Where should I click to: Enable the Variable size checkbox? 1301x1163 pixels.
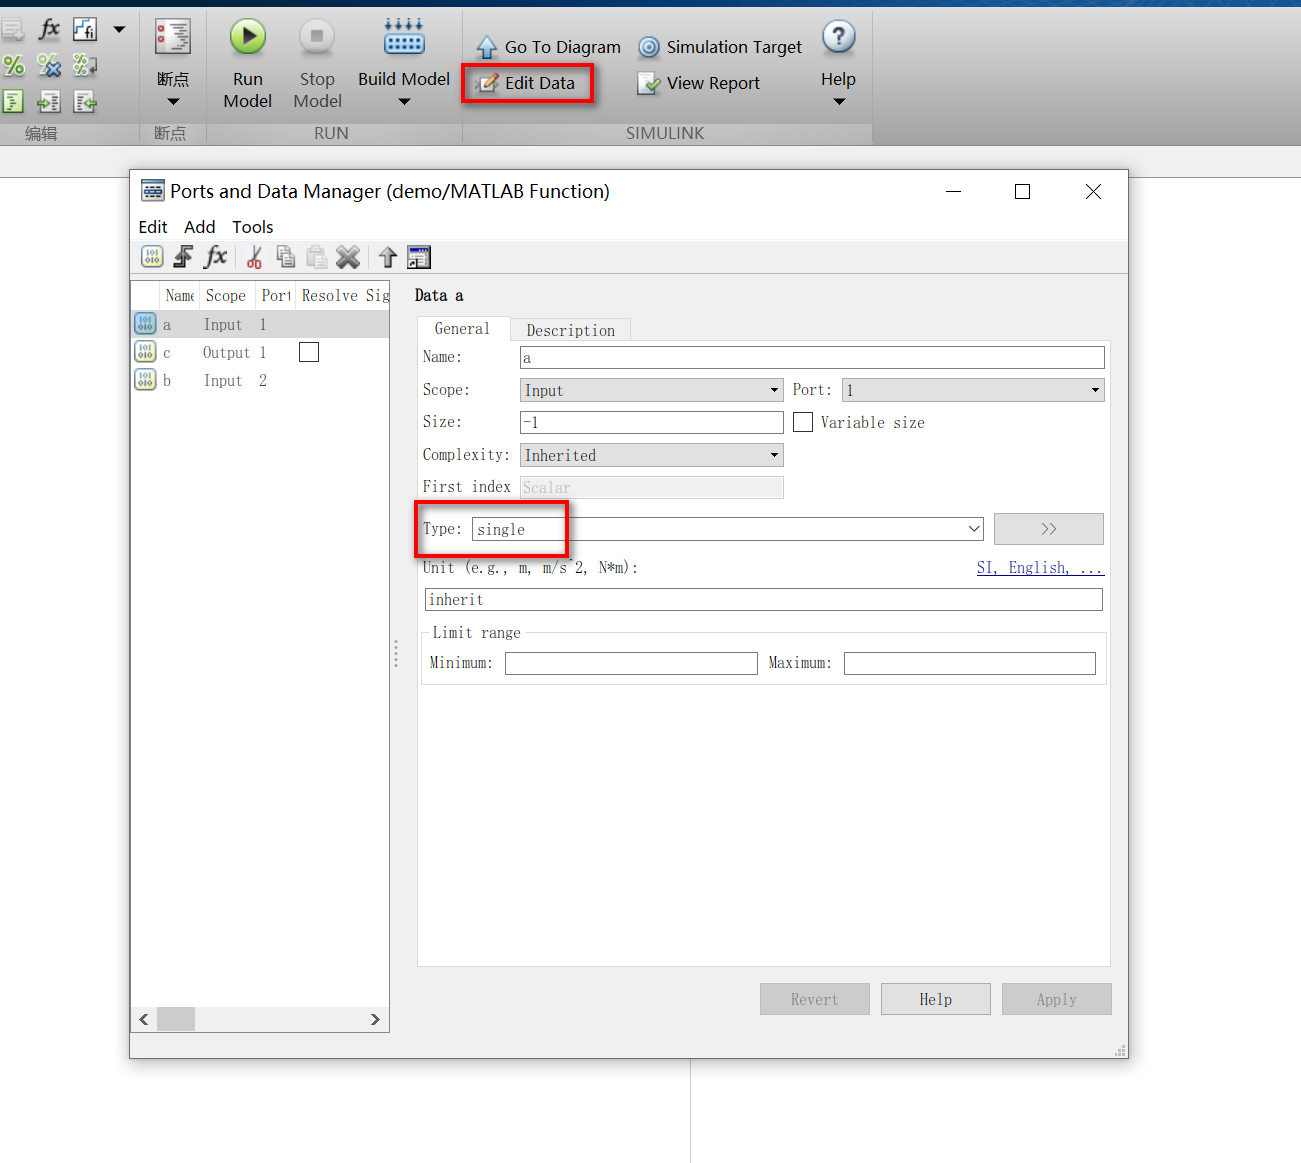[x=803, y=422]
